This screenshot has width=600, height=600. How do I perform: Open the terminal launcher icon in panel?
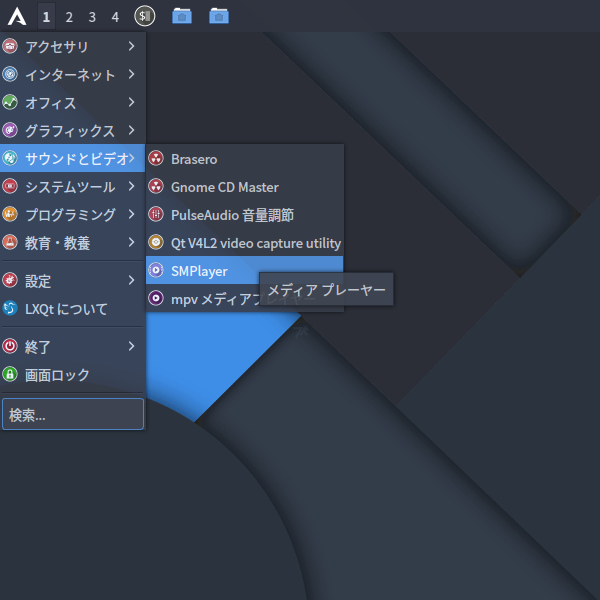pos(145,16)
